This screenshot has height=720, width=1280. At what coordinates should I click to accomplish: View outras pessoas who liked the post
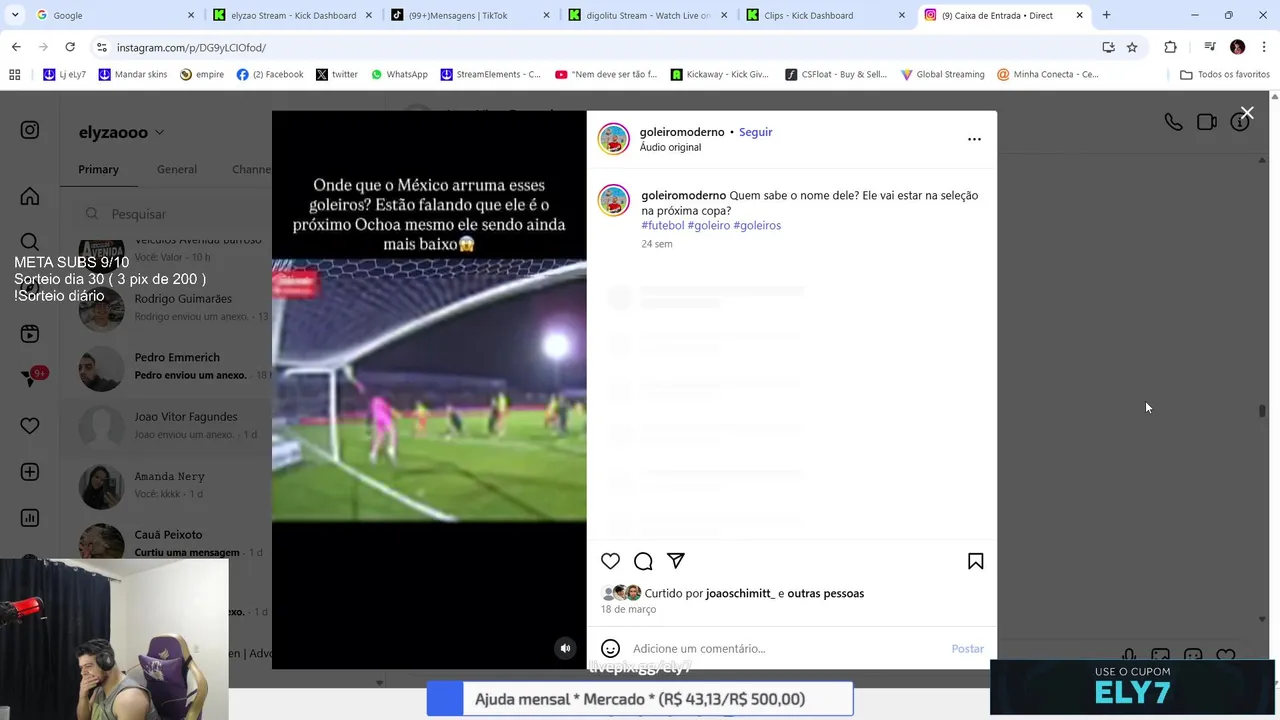coord(825,593)
